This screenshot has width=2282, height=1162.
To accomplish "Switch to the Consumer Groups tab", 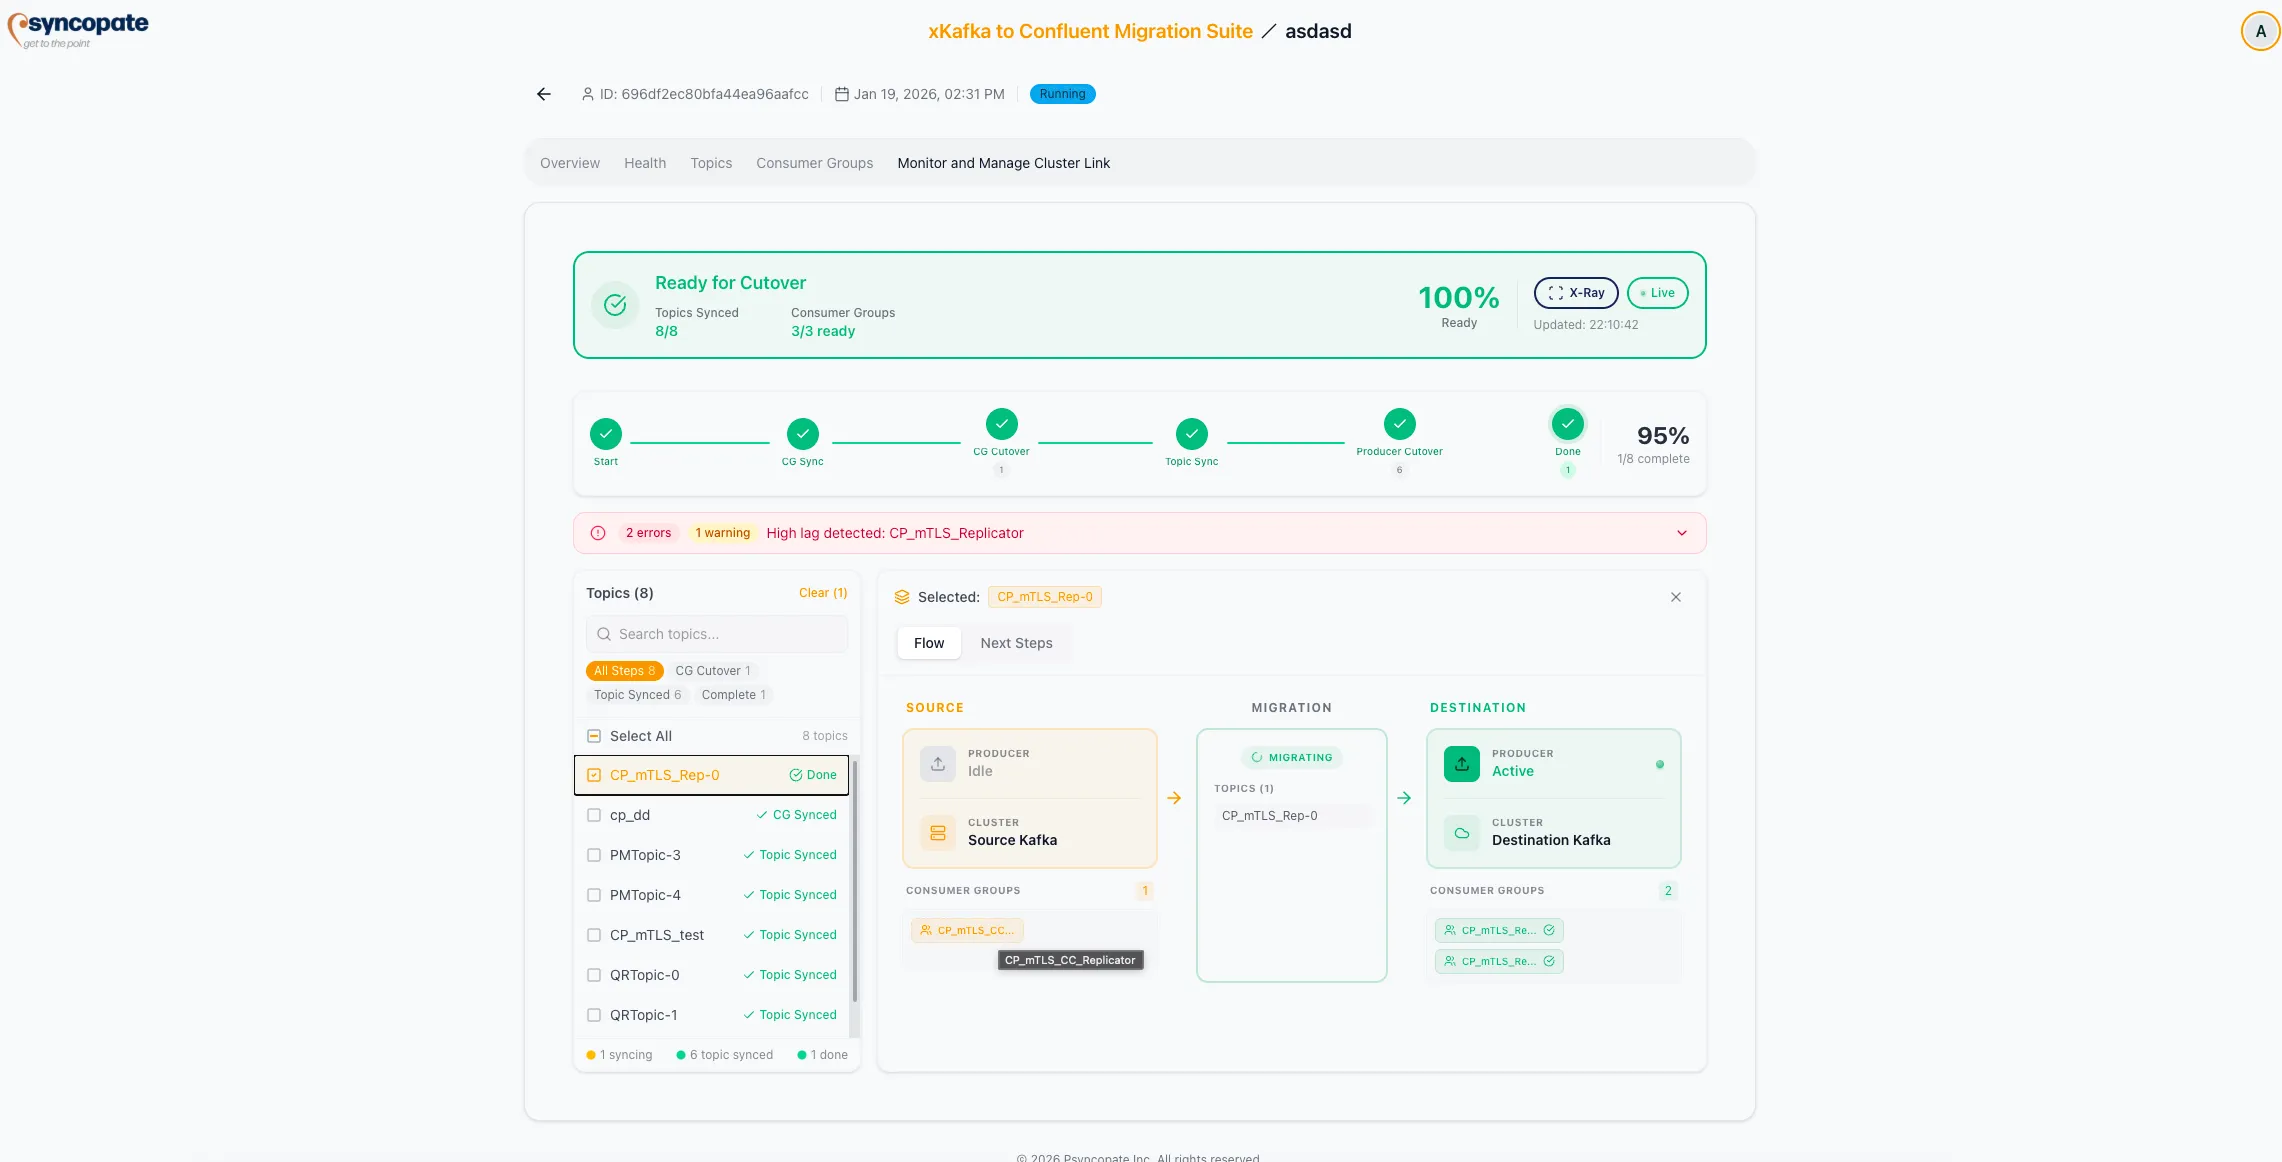I will (813, 162).
